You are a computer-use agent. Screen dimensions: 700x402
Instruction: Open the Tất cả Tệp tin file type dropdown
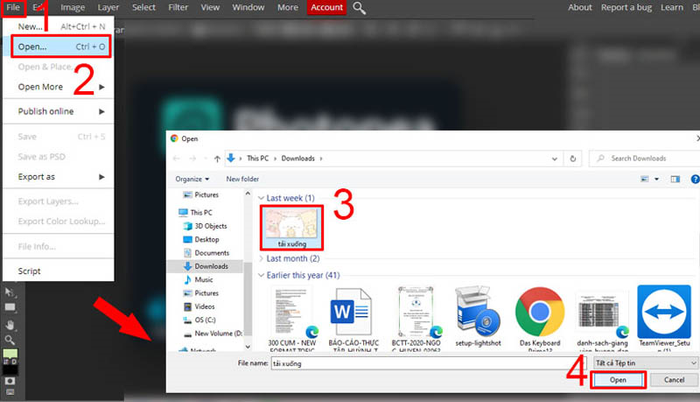pos(646,363)
